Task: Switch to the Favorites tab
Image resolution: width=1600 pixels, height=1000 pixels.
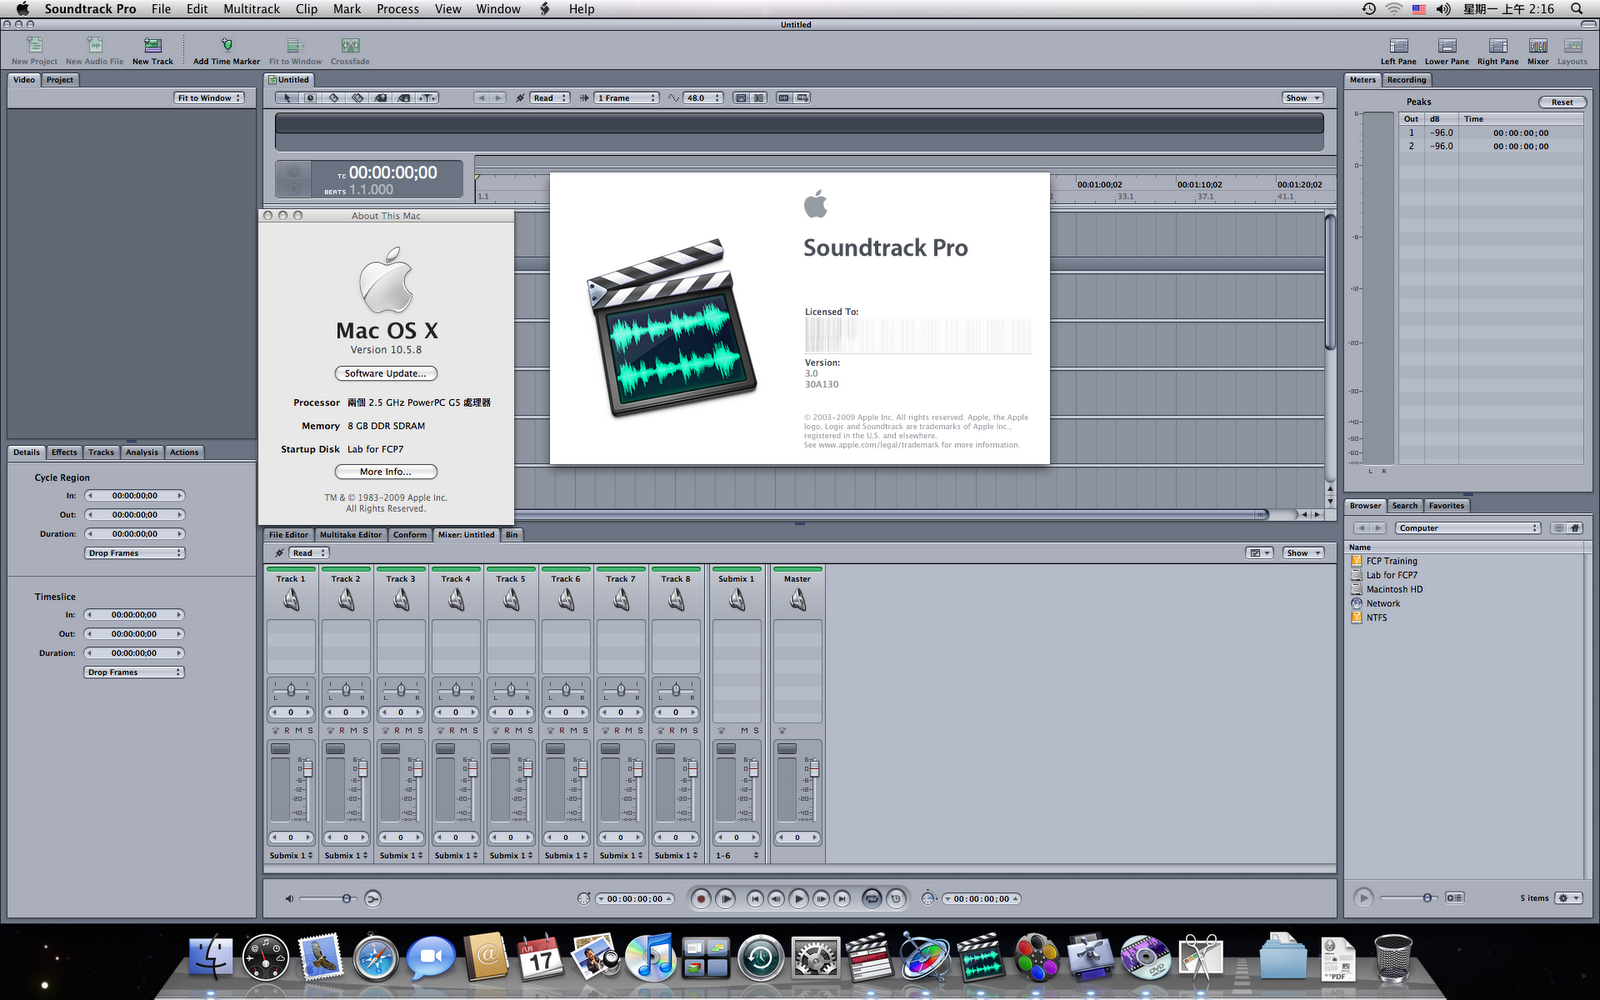Action: [1446, 506]
